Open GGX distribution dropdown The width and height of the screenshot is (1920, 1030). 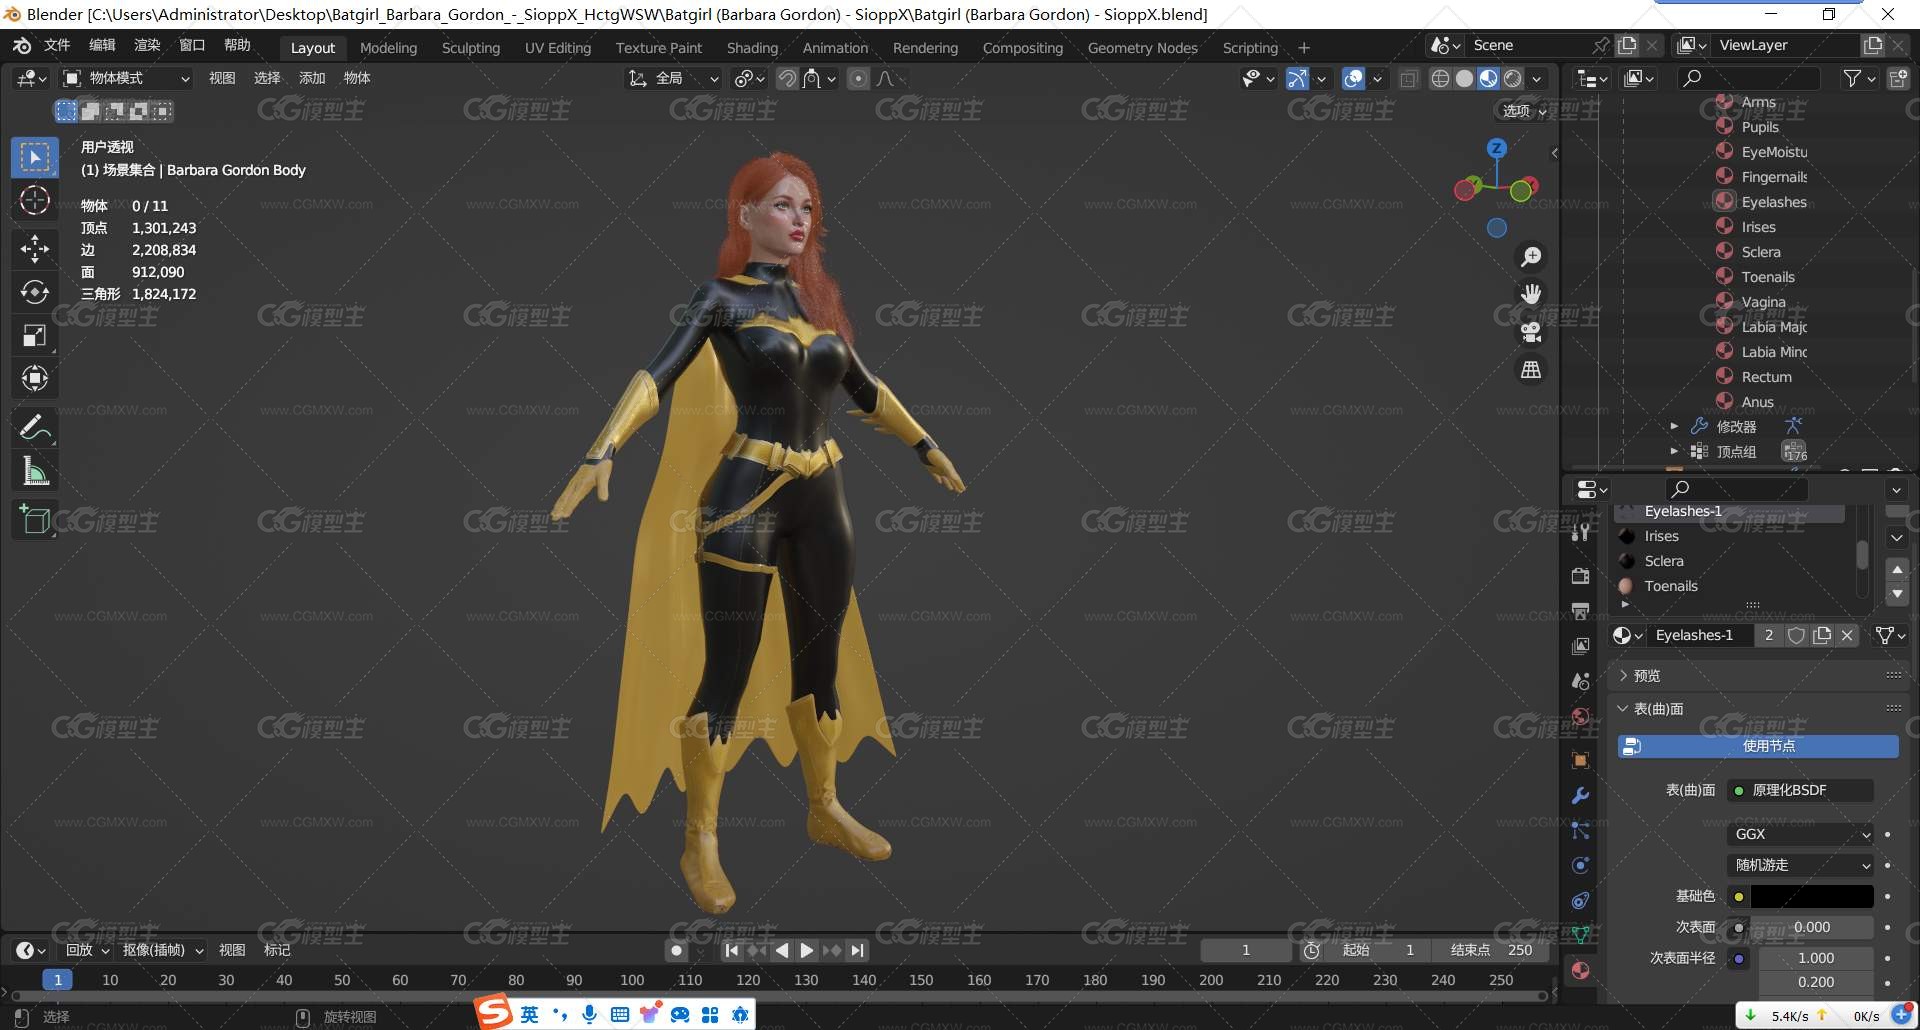click(1800, 834)
